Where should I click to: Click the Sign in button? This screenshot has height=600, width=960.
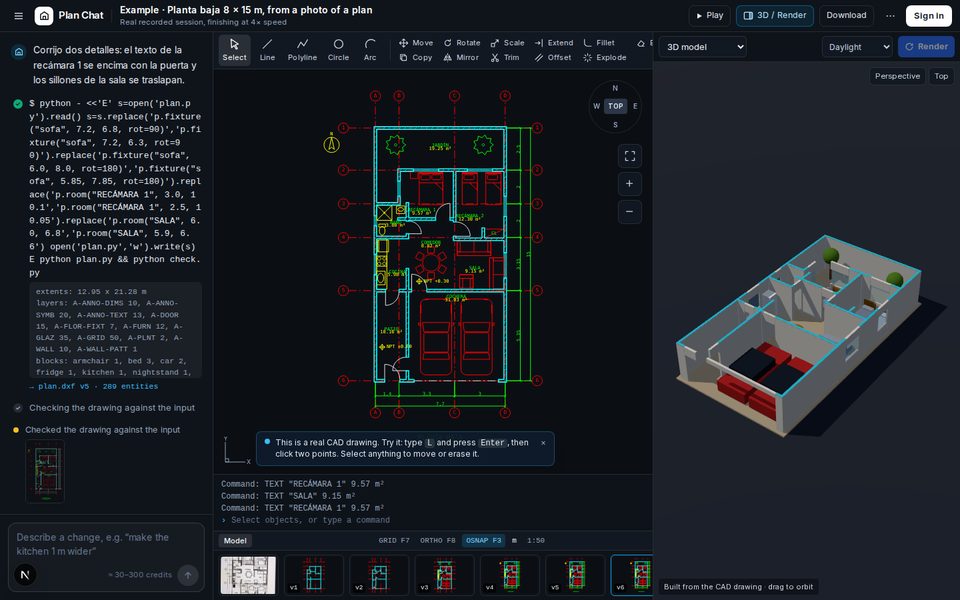point(928,16)
